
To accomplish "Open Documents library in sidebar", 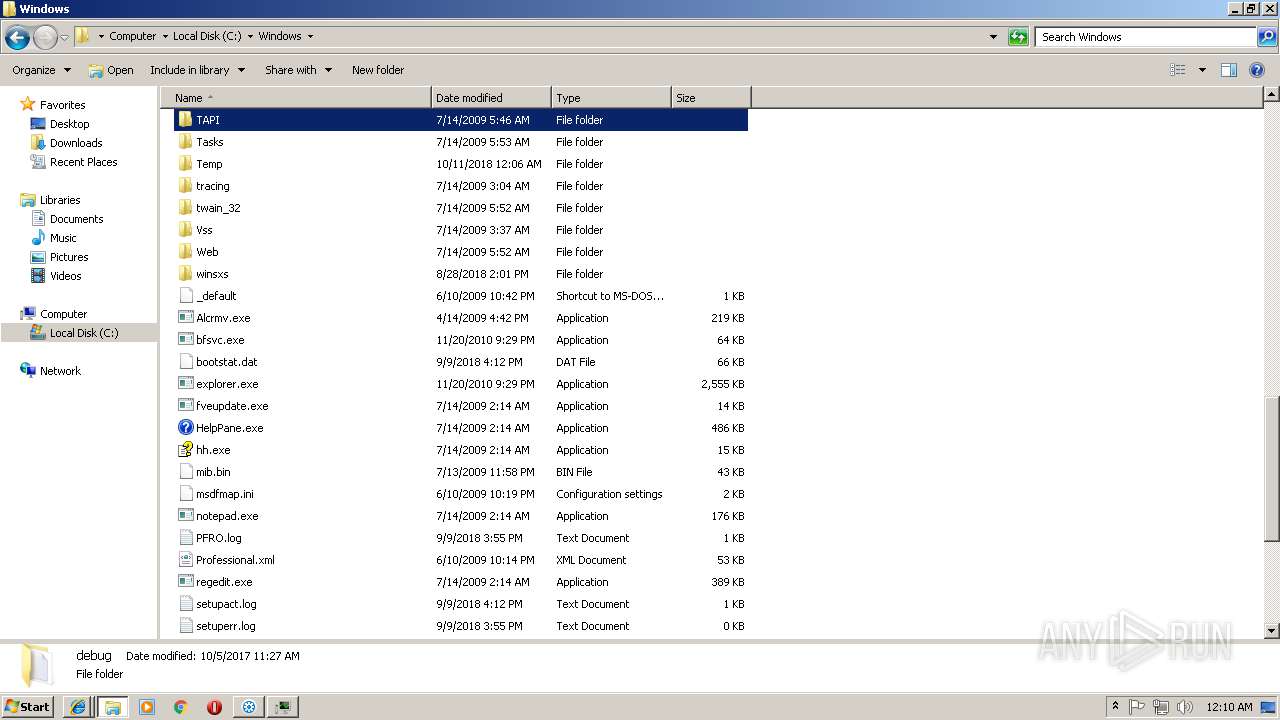I will [x=76, y=219].
